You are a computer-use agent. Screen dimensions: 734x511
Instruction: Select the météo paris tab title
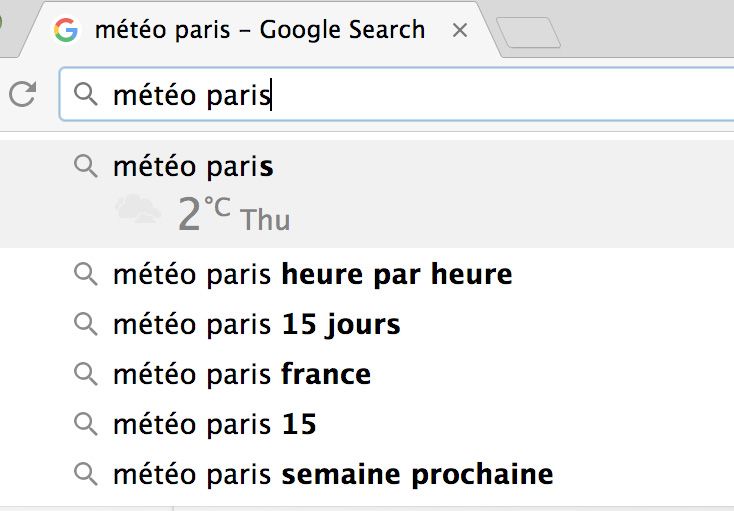[x=260, y=30]
